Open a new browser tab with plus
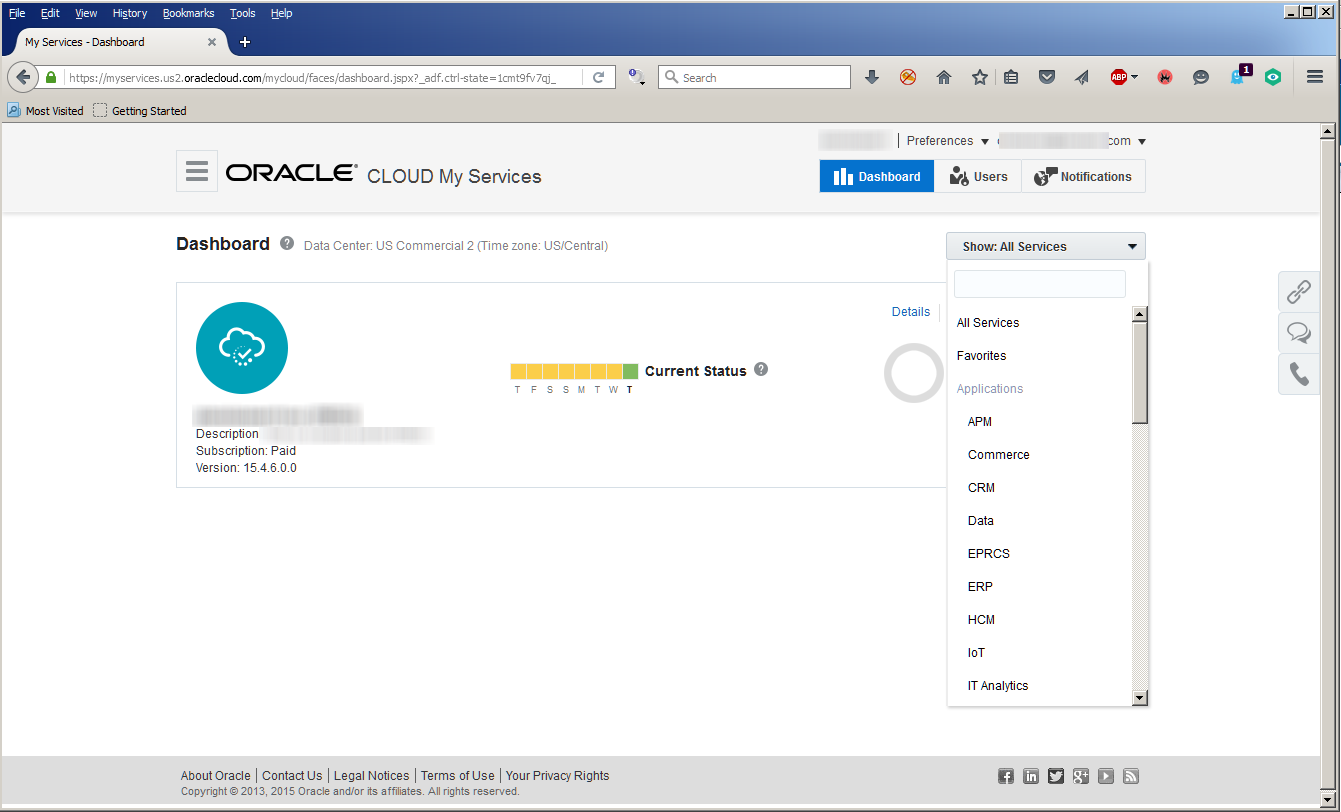Viewport: 1341px width, 812px height. [245, 42]
